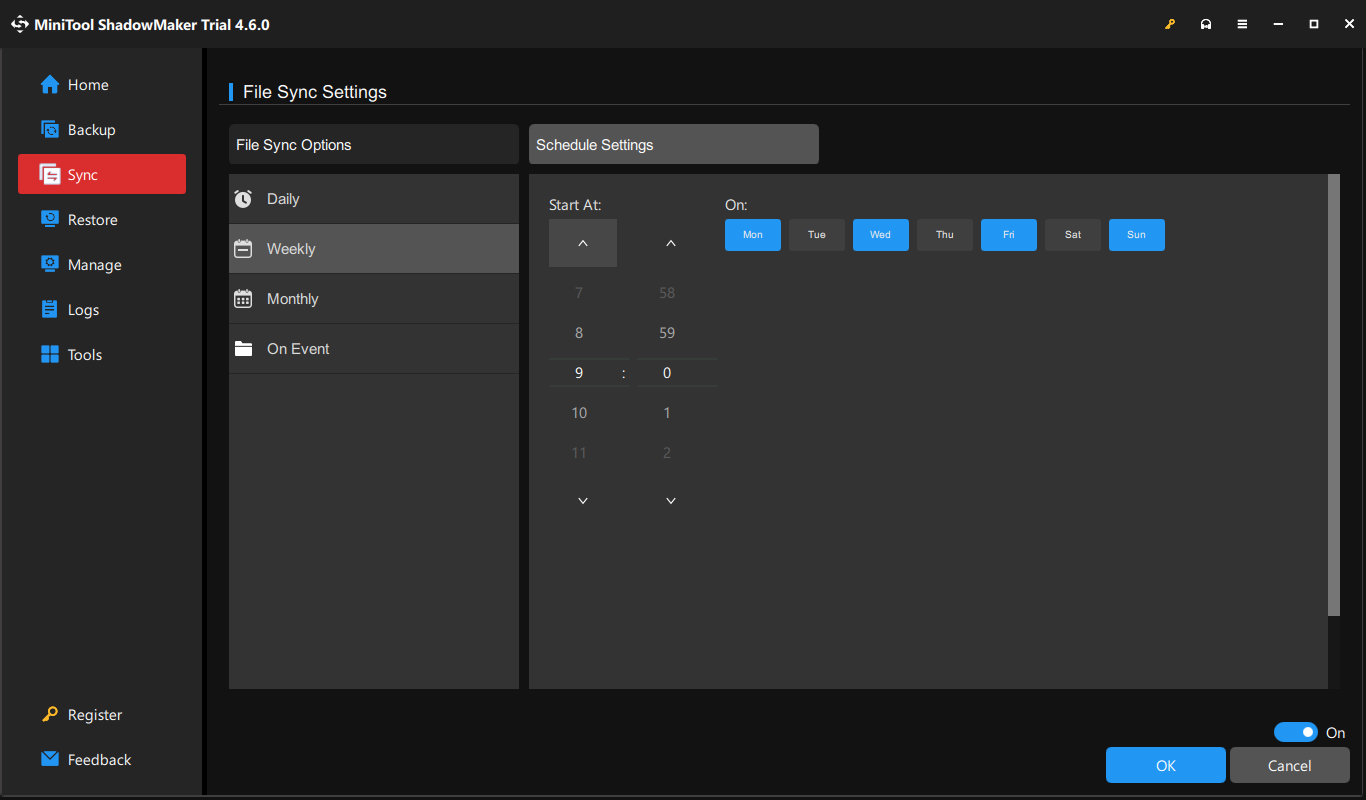Open the Home page icon
1366x800 pixels.
click(x=50, y=85)
